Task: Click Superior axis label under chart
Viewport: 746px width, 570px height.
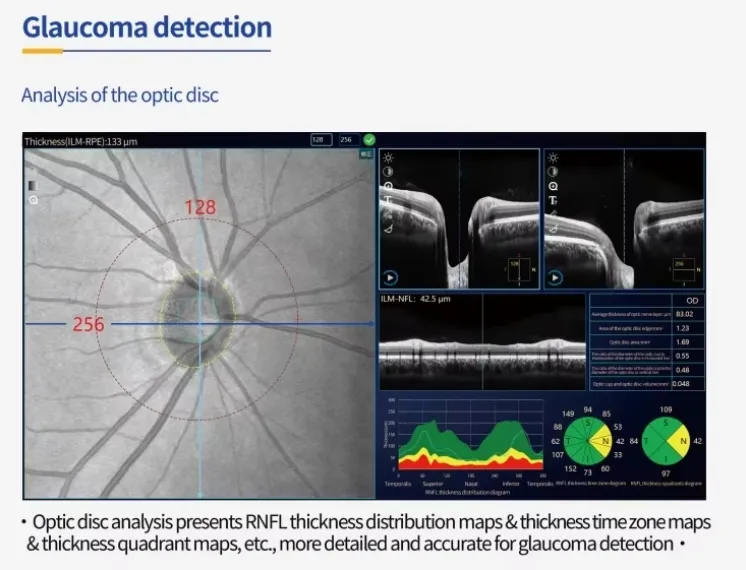Action: coord(432,484)
